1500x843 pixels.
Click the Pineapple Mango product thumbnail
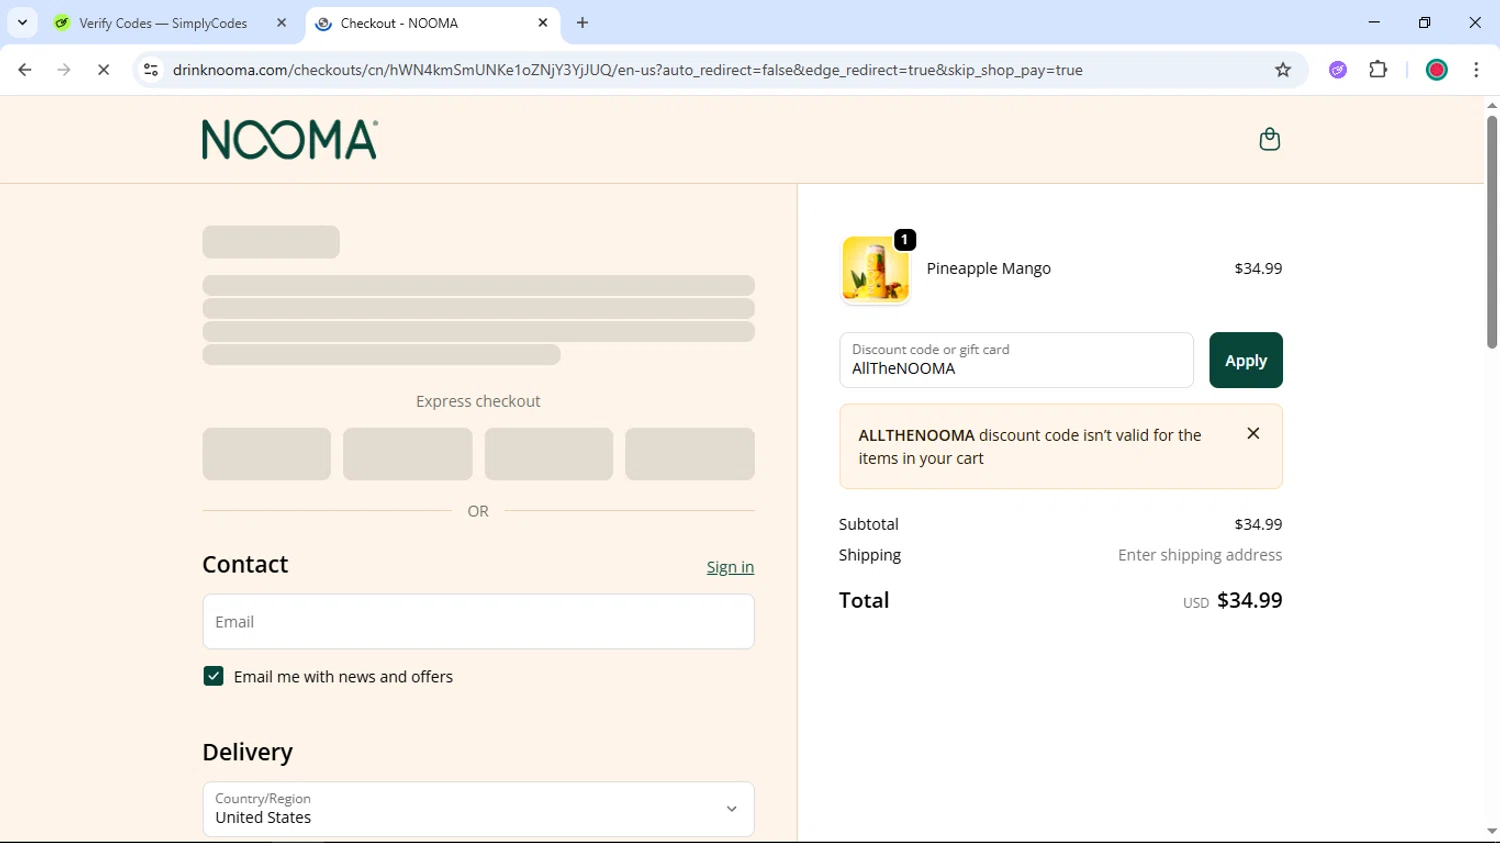pyautogui.click(x=876, y=269)
